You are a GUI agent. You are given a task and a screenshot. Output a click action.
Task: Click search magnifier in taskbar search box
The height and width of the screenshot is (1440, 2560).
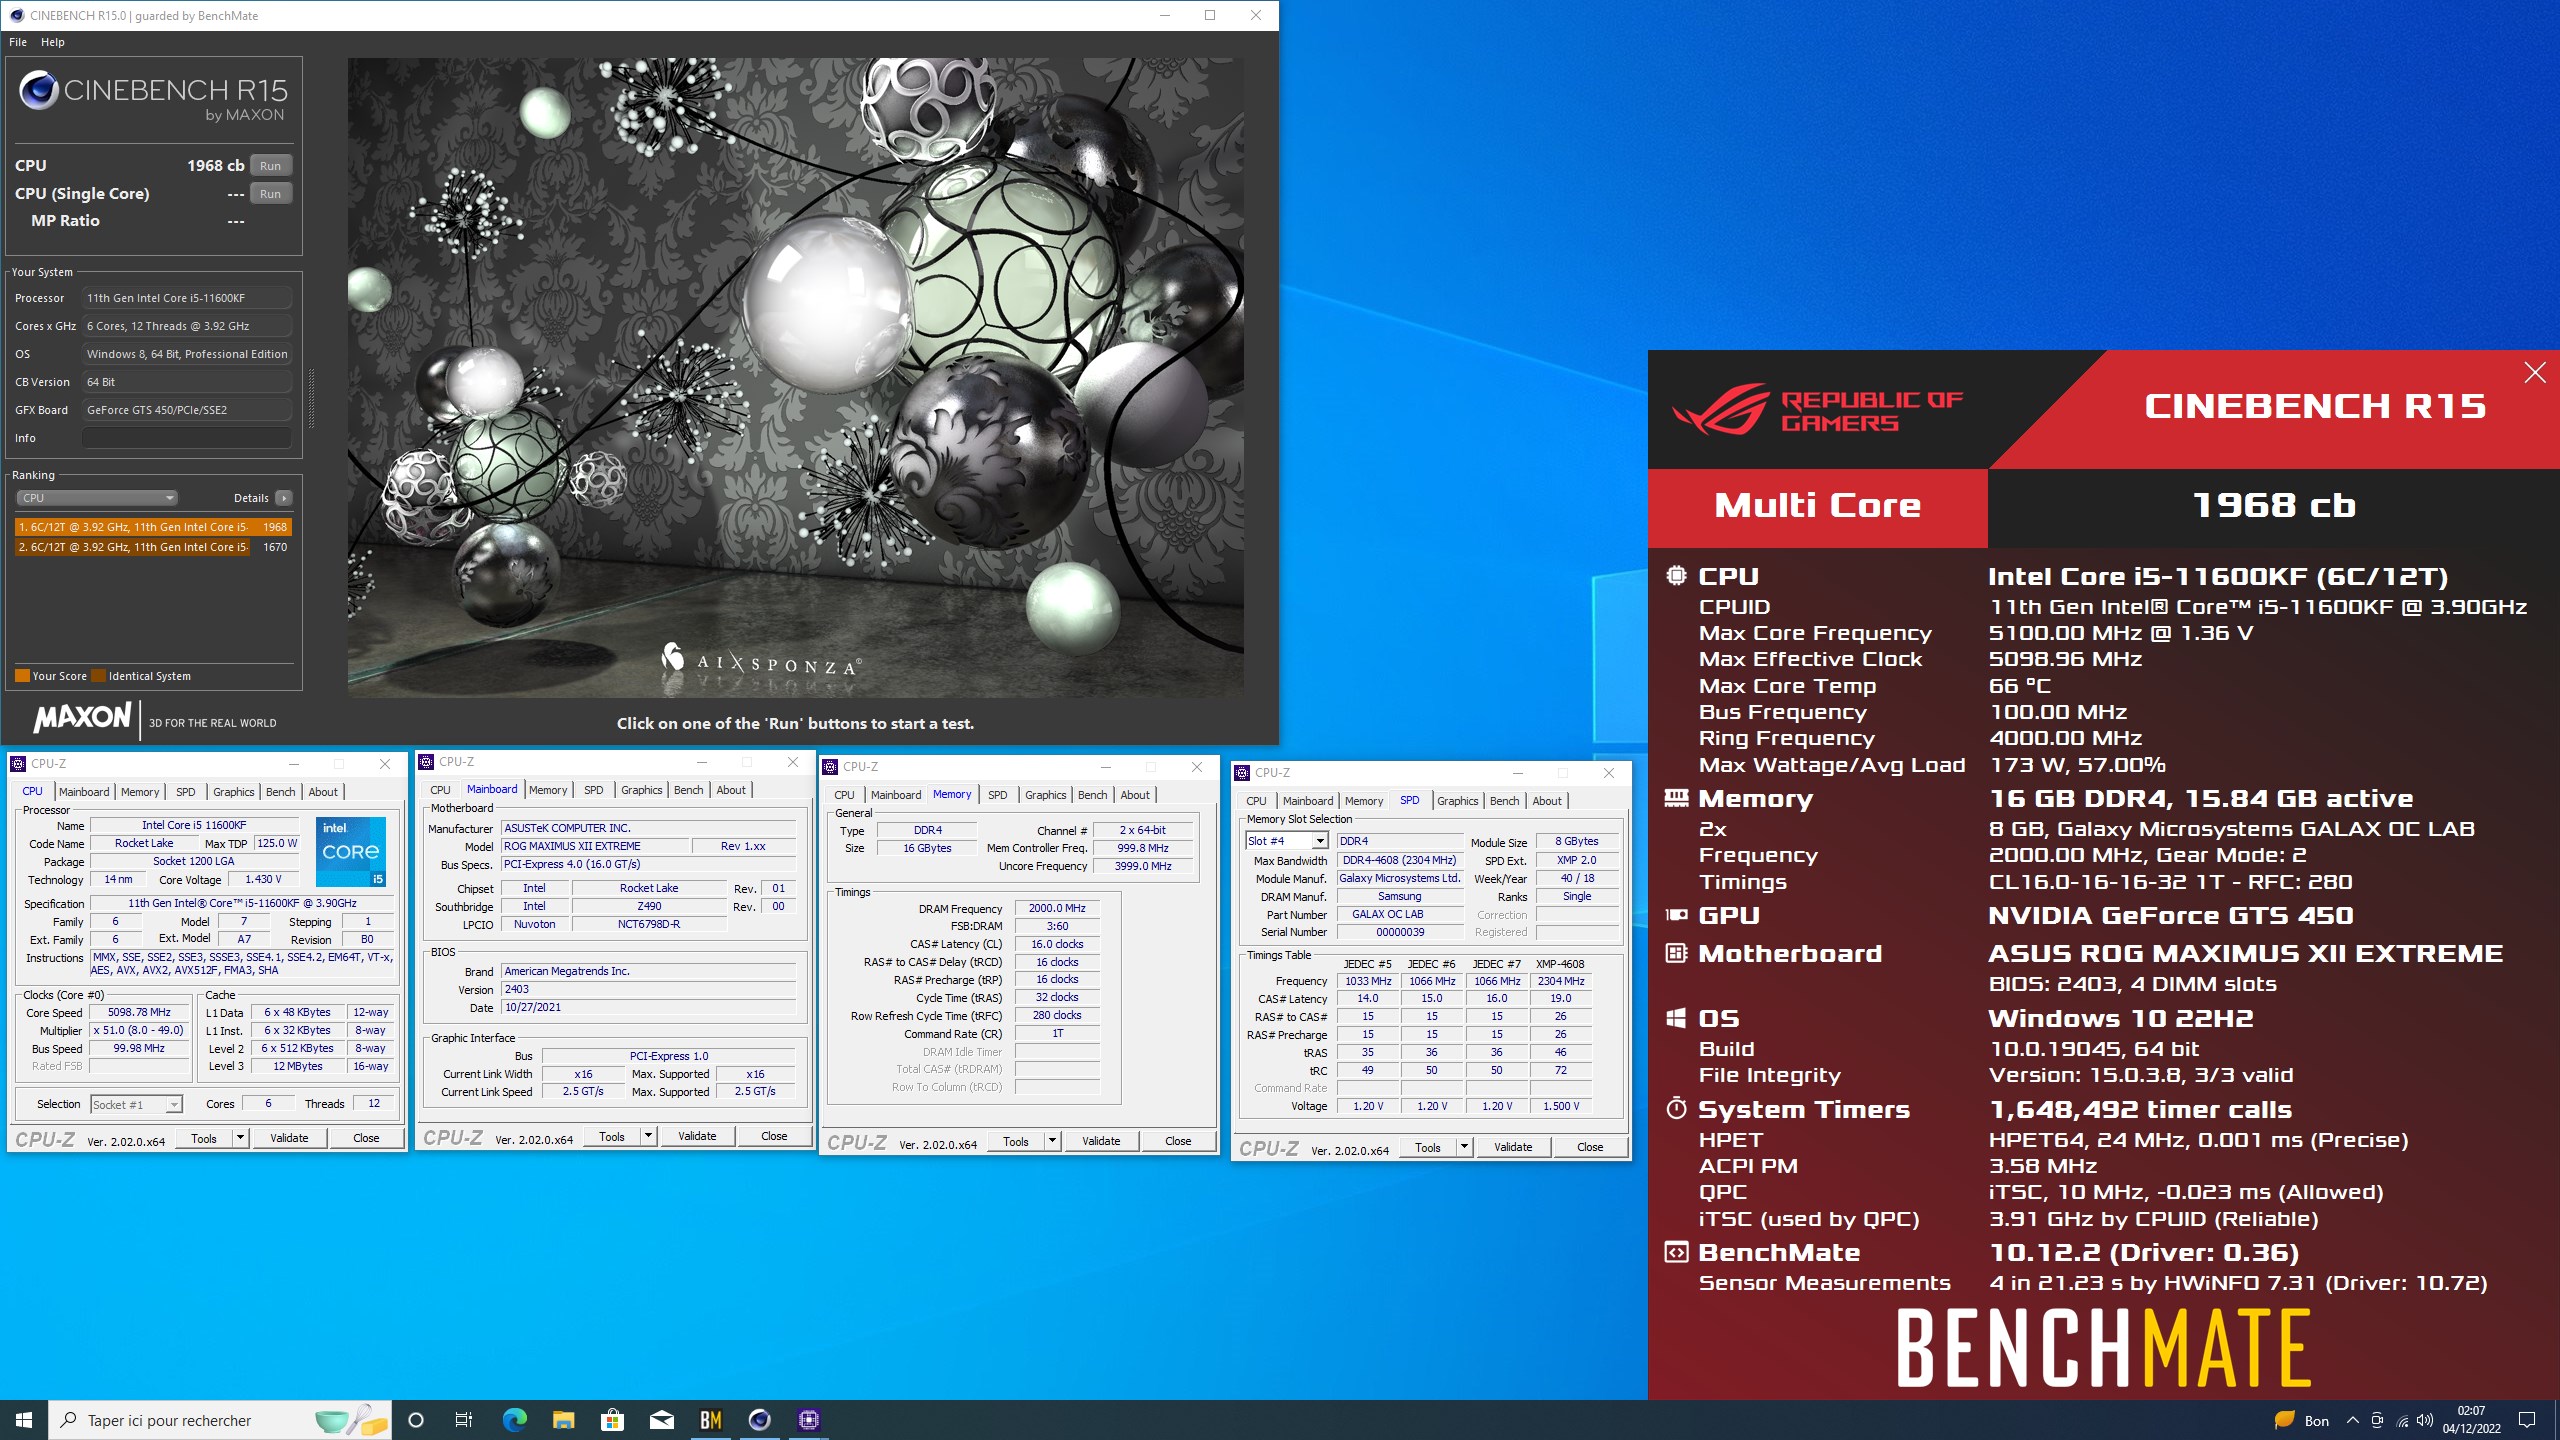tap(69, 1420)
